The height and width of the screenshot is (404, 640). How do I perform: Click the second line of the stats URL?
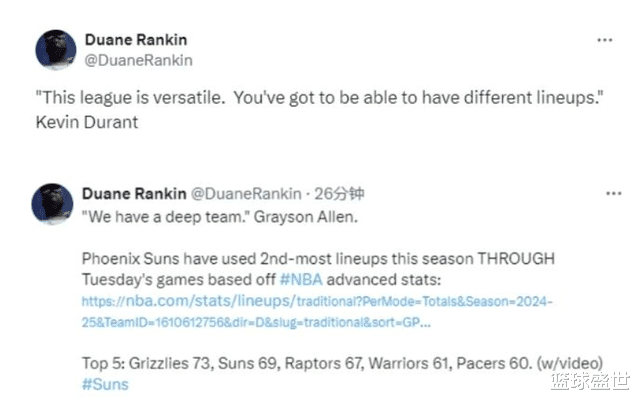click(x=256, y=322)
